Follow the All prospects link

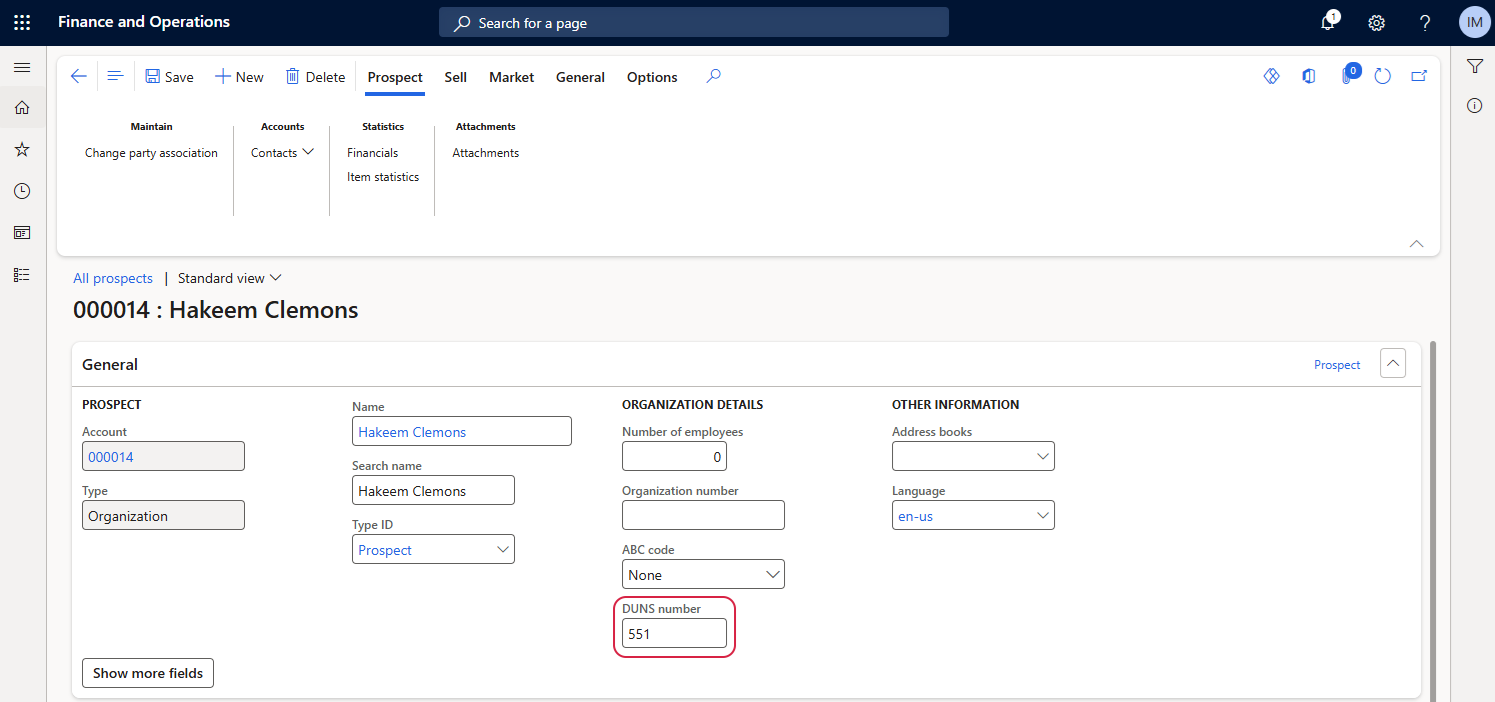[x=113, y=278]
